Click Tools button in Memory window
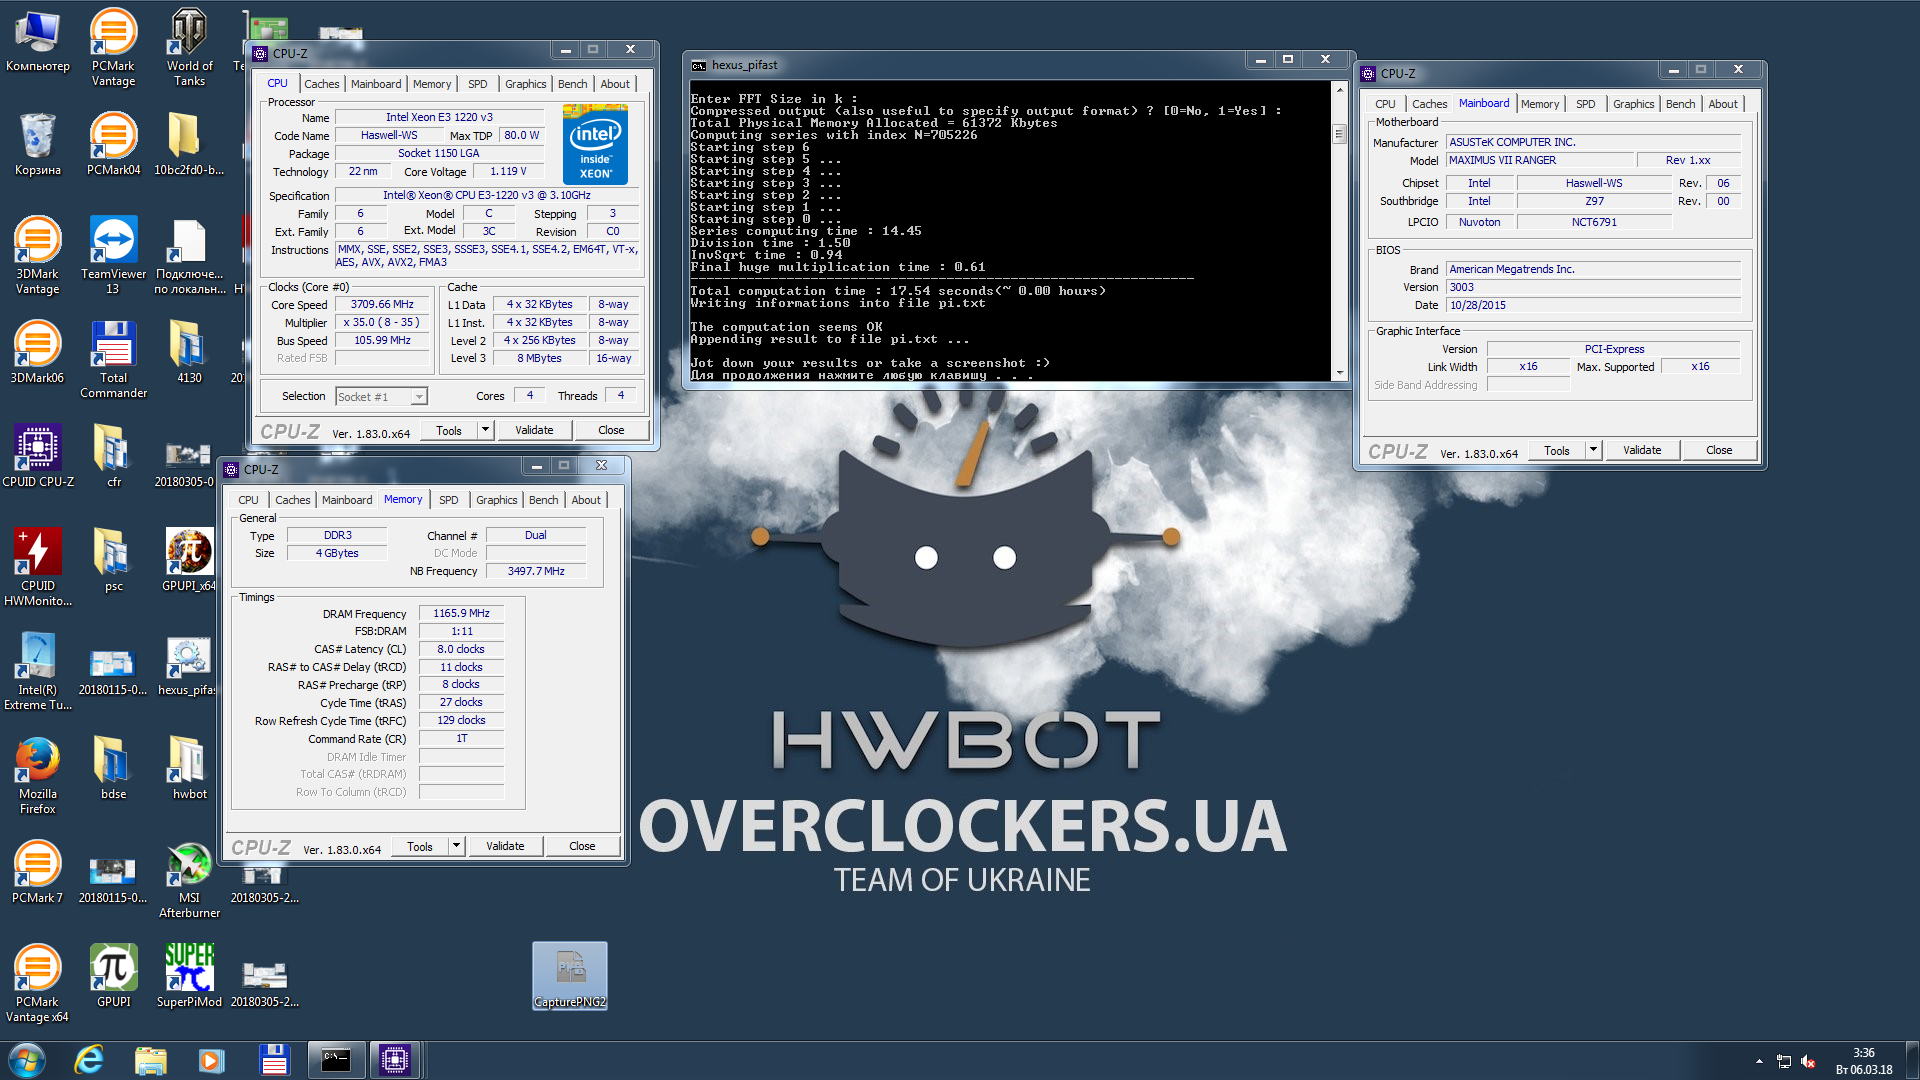The width and height of the screenshot is (1920, 1080). coord(420,846)
